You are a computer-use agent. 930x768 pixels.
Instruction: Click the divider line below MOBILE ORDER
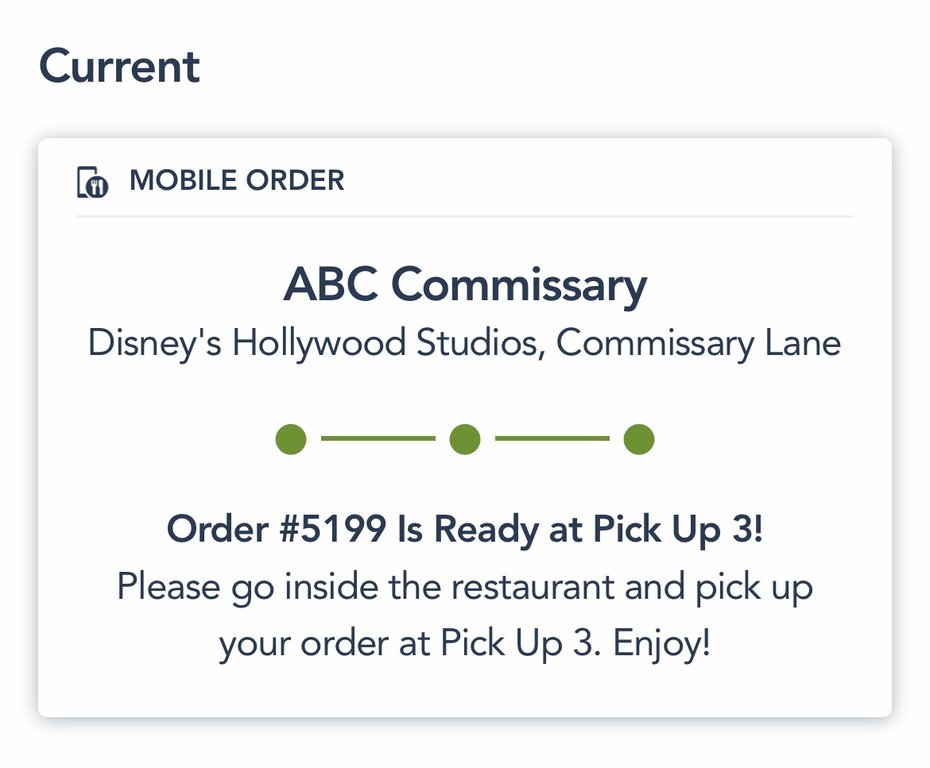tap(465, 216)
